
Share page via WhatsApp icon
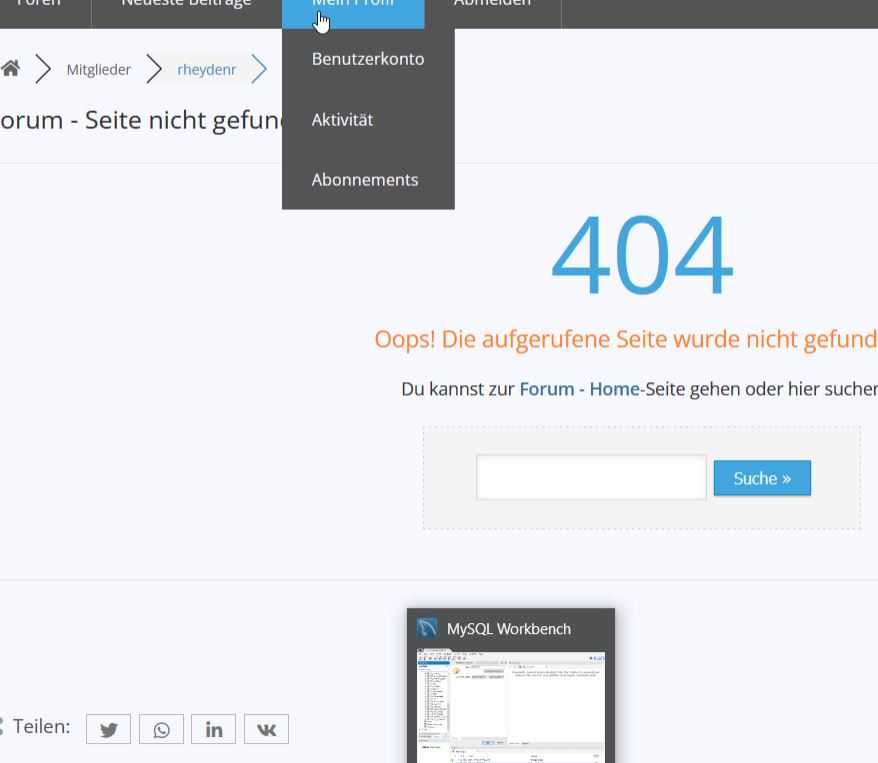[x=161, y=729]
